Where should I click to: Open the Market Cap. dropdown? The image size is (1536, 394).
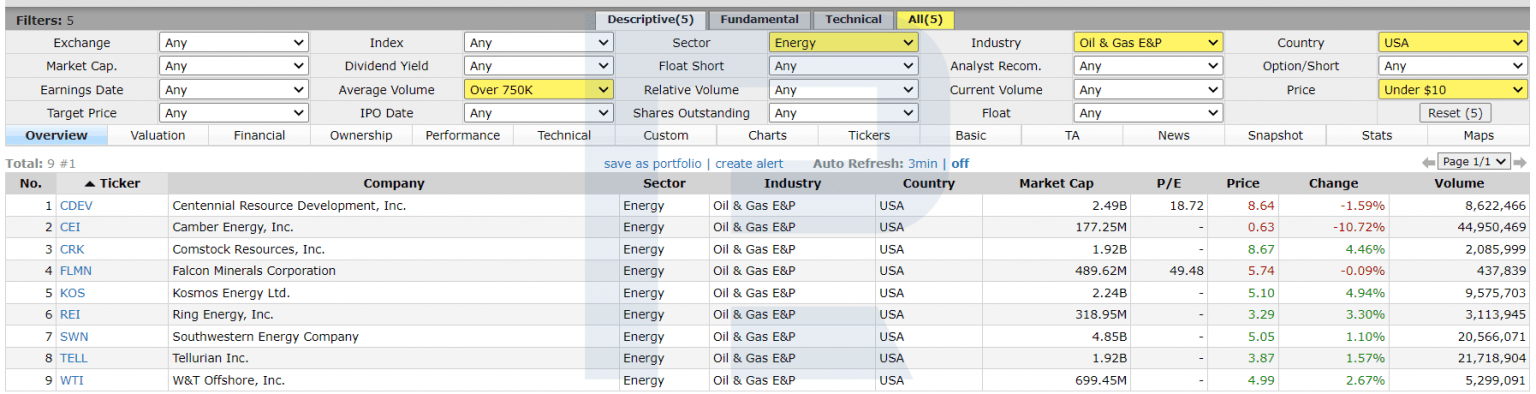point(234,66)
